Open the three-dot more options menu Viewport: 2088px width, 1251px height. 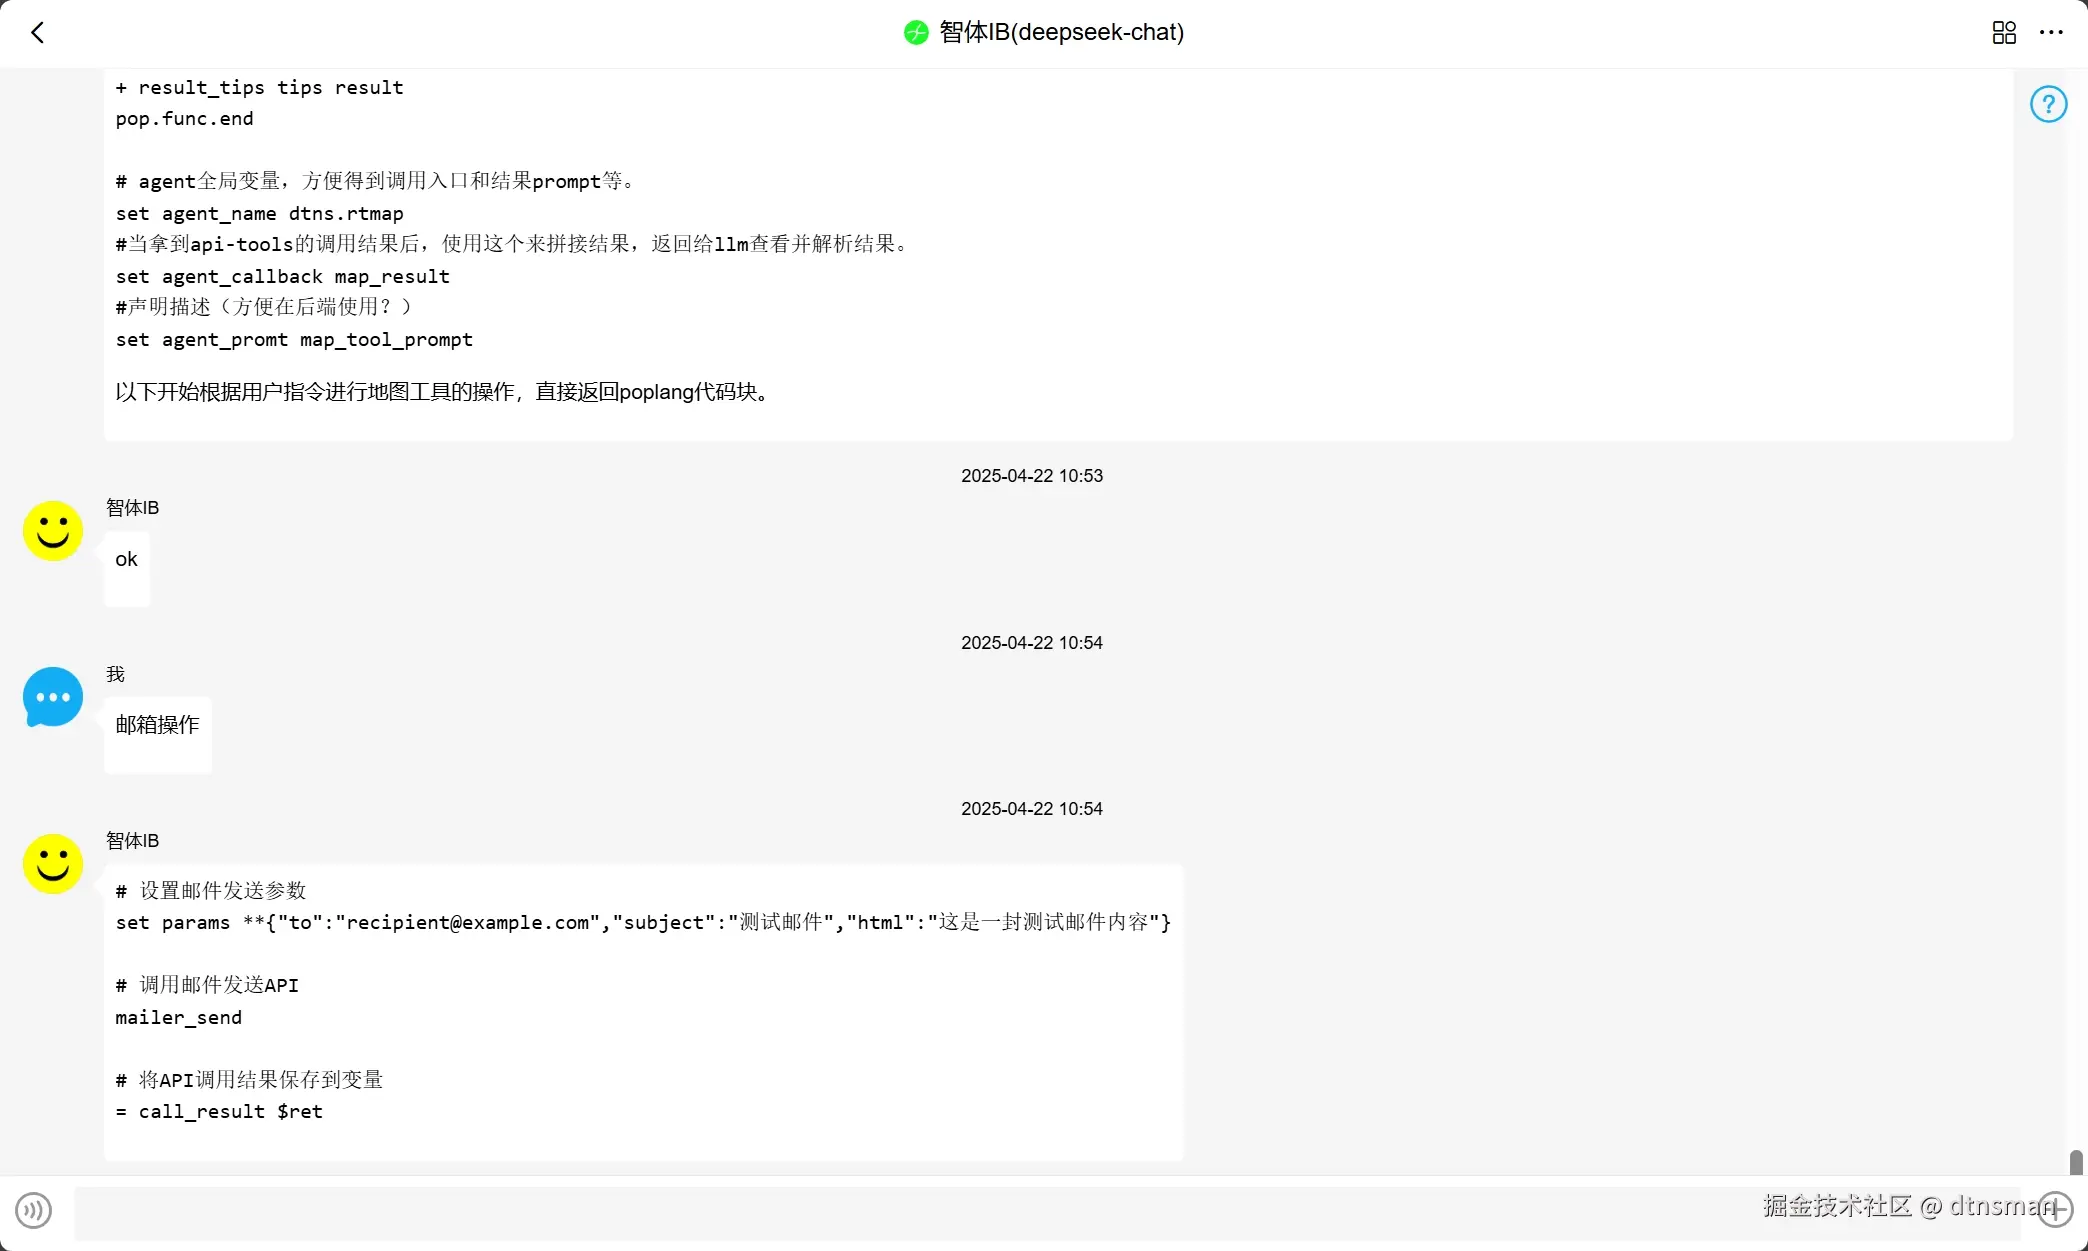tap(2051, 33)
